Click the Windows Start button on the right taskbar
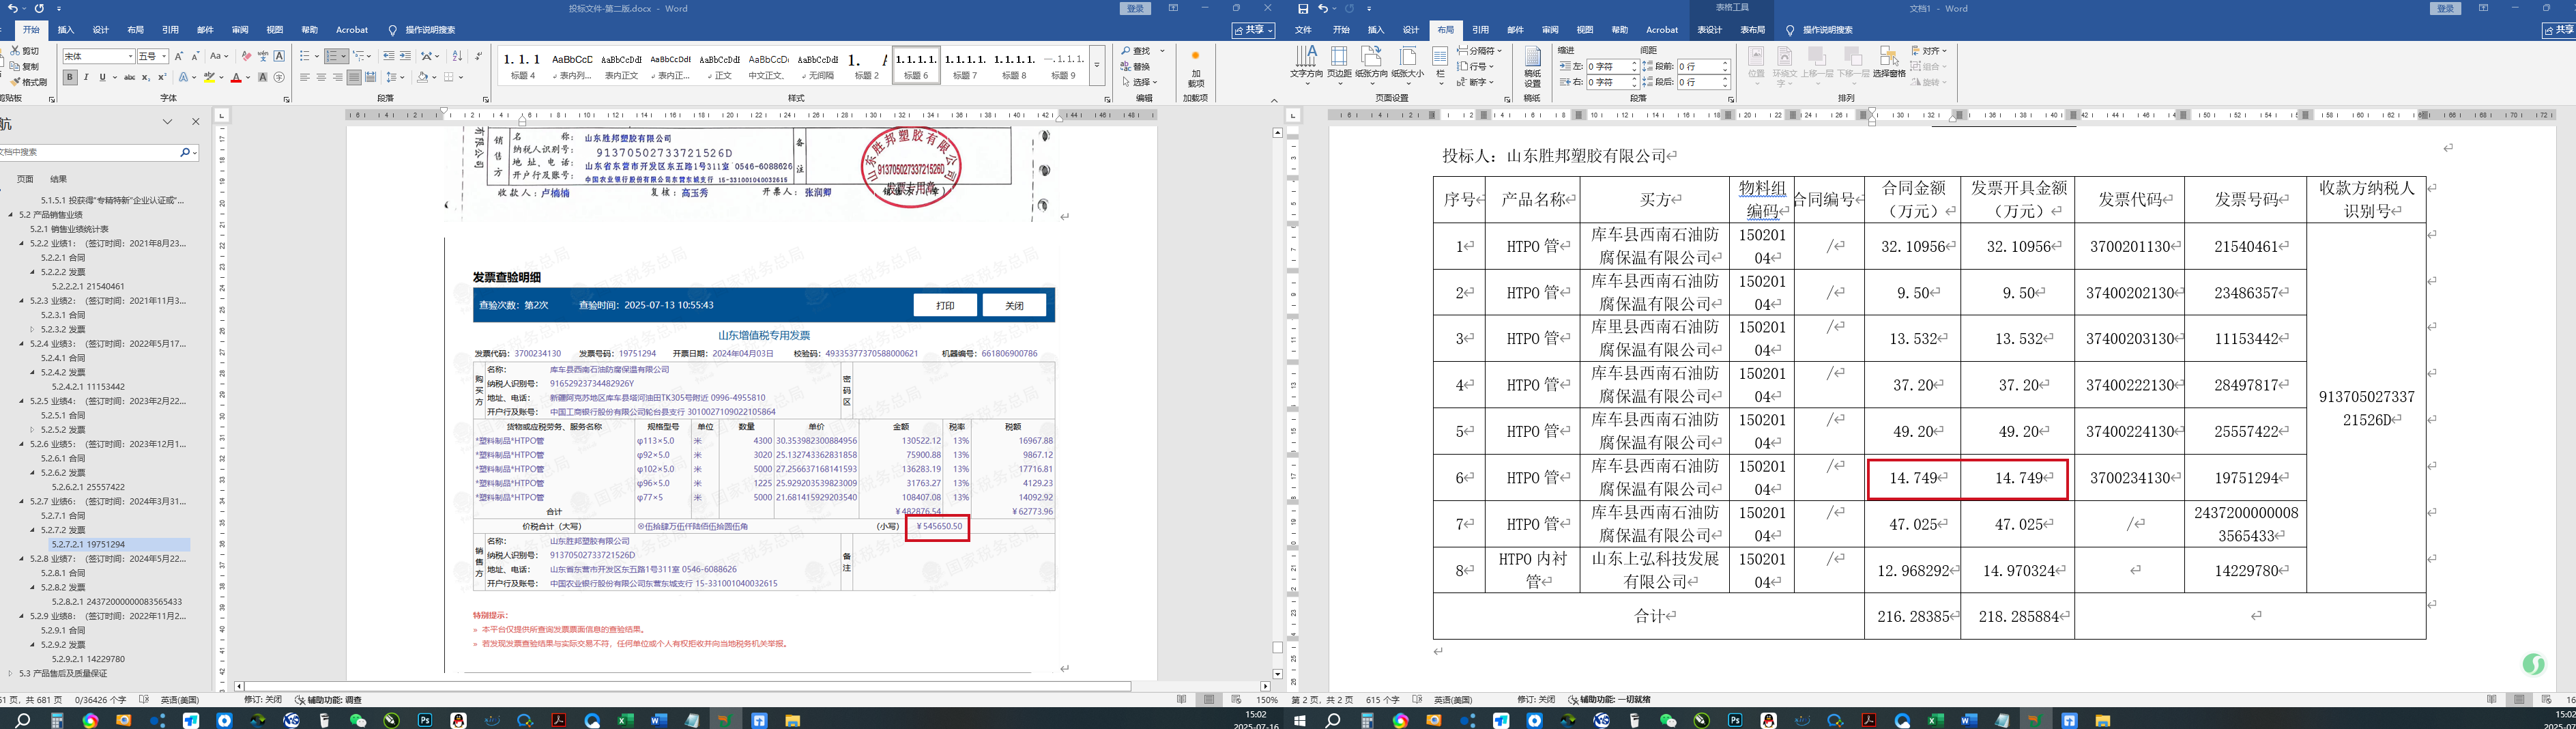The image size is (2576, 729). point(1300,720)
